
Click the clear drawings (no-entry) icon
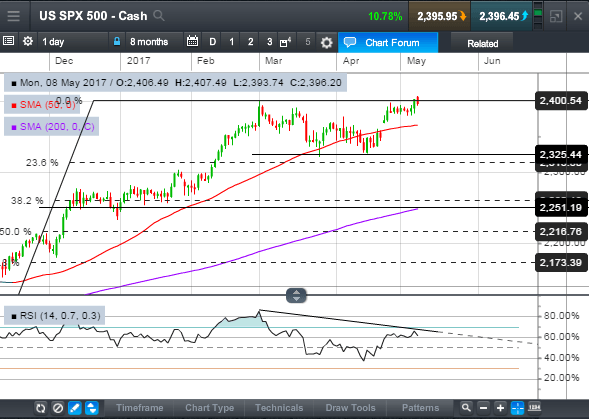click(58, 408)
